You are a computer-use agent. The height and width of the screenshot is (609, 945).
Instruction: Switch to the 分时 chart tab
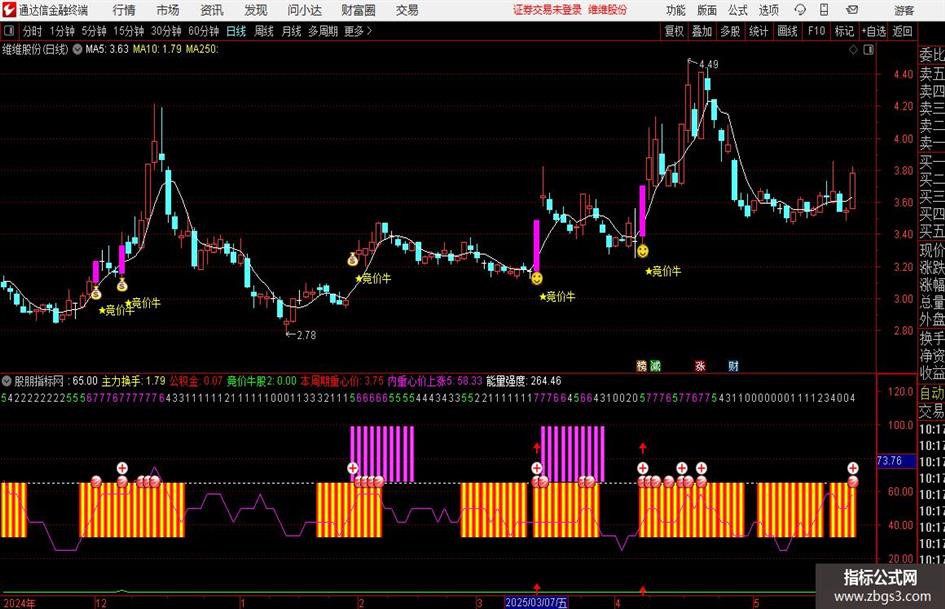point(32,31)
